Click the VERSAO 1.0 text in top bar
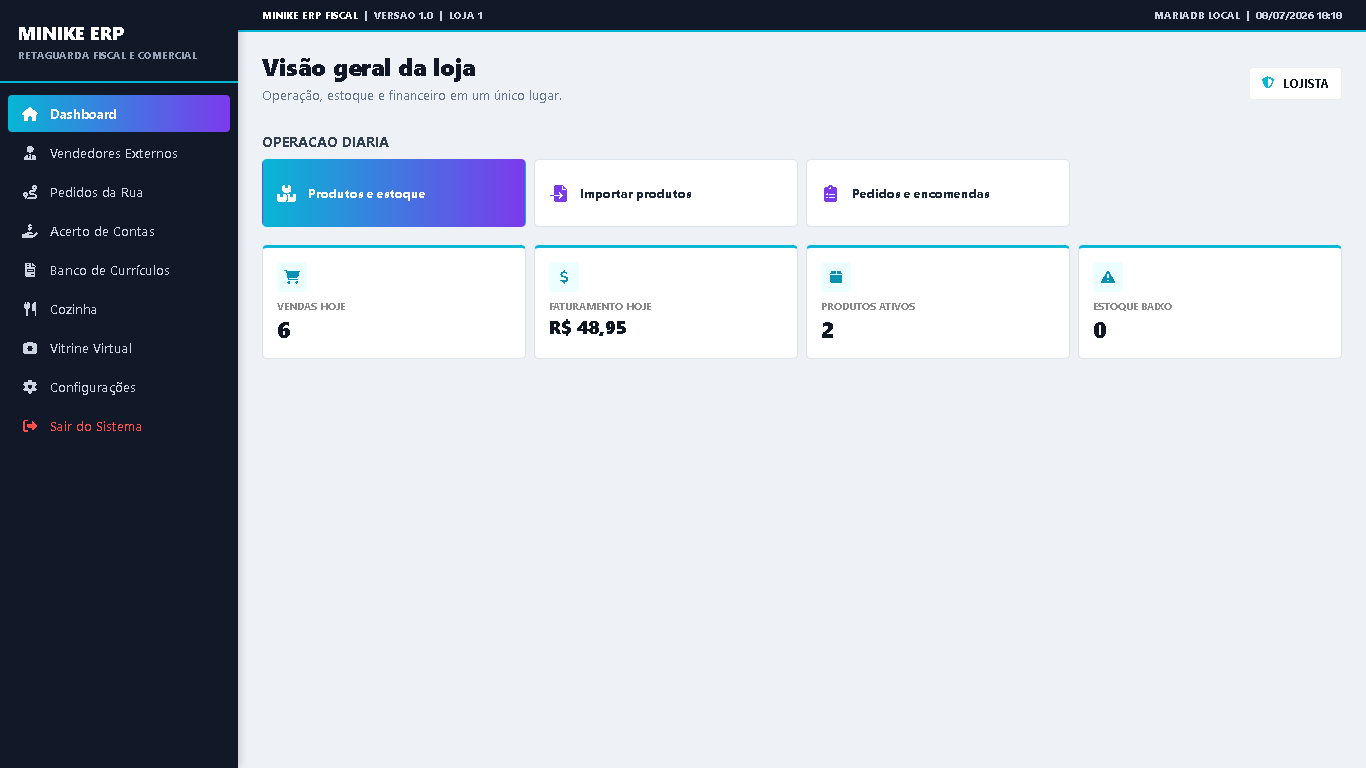 point(403,15)
